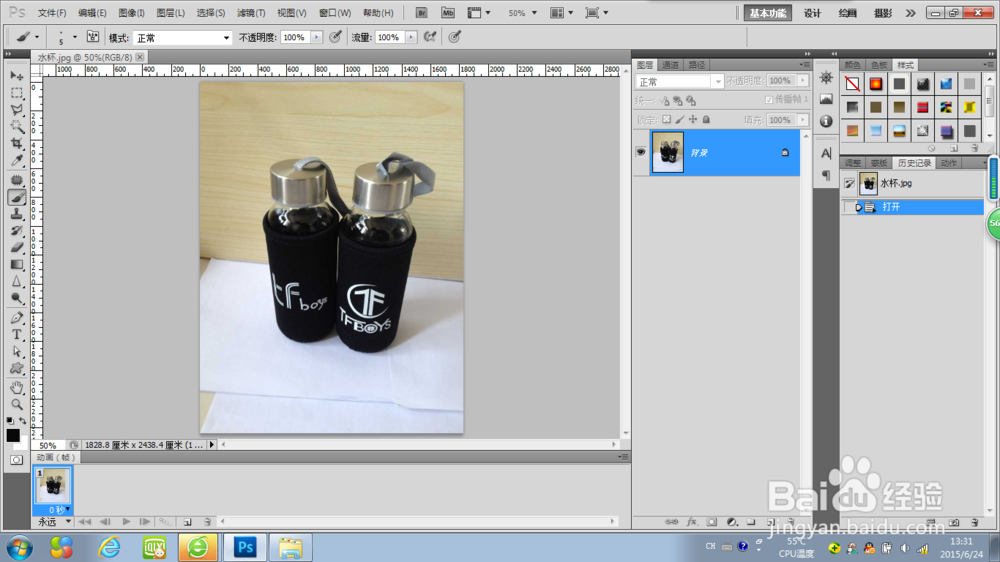Toggle Quick Mask mode
Screen dimensions: 1000x562
17,459
